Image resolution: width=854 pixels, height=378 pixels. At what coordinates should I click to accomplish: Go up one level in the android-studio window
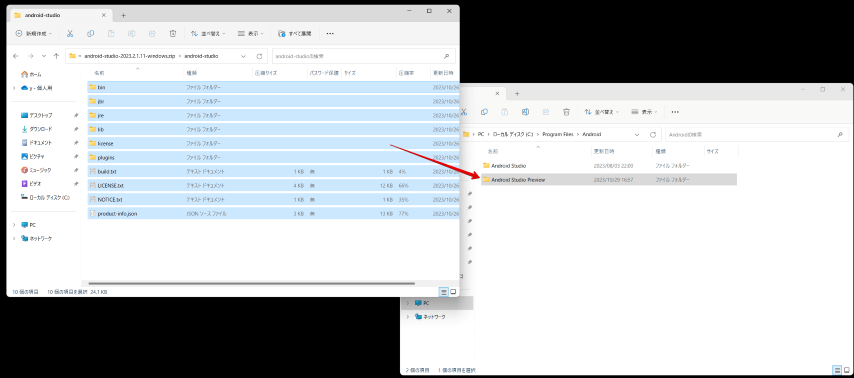(56, 56)
